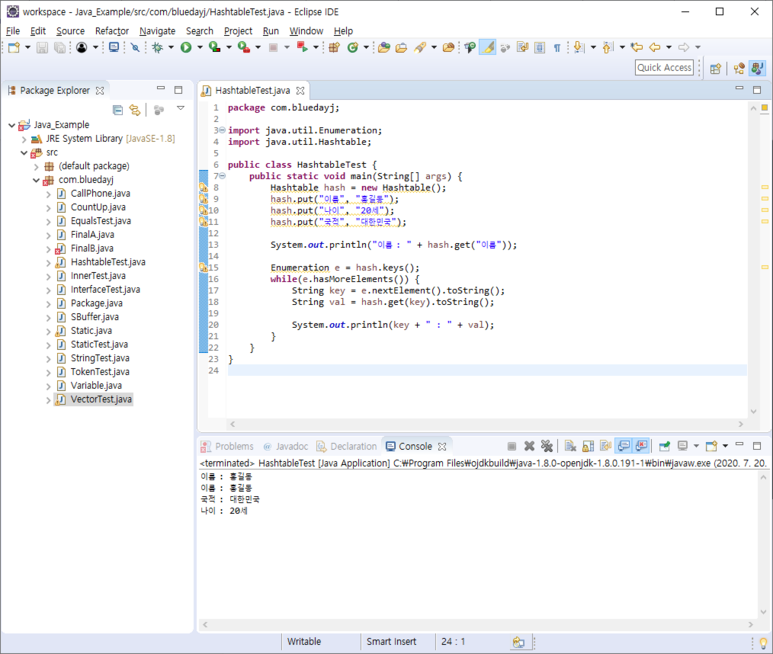Close the HashtableTest.java editor tab
This screenshot has width=773, height=654.
(x=300, y=91)
